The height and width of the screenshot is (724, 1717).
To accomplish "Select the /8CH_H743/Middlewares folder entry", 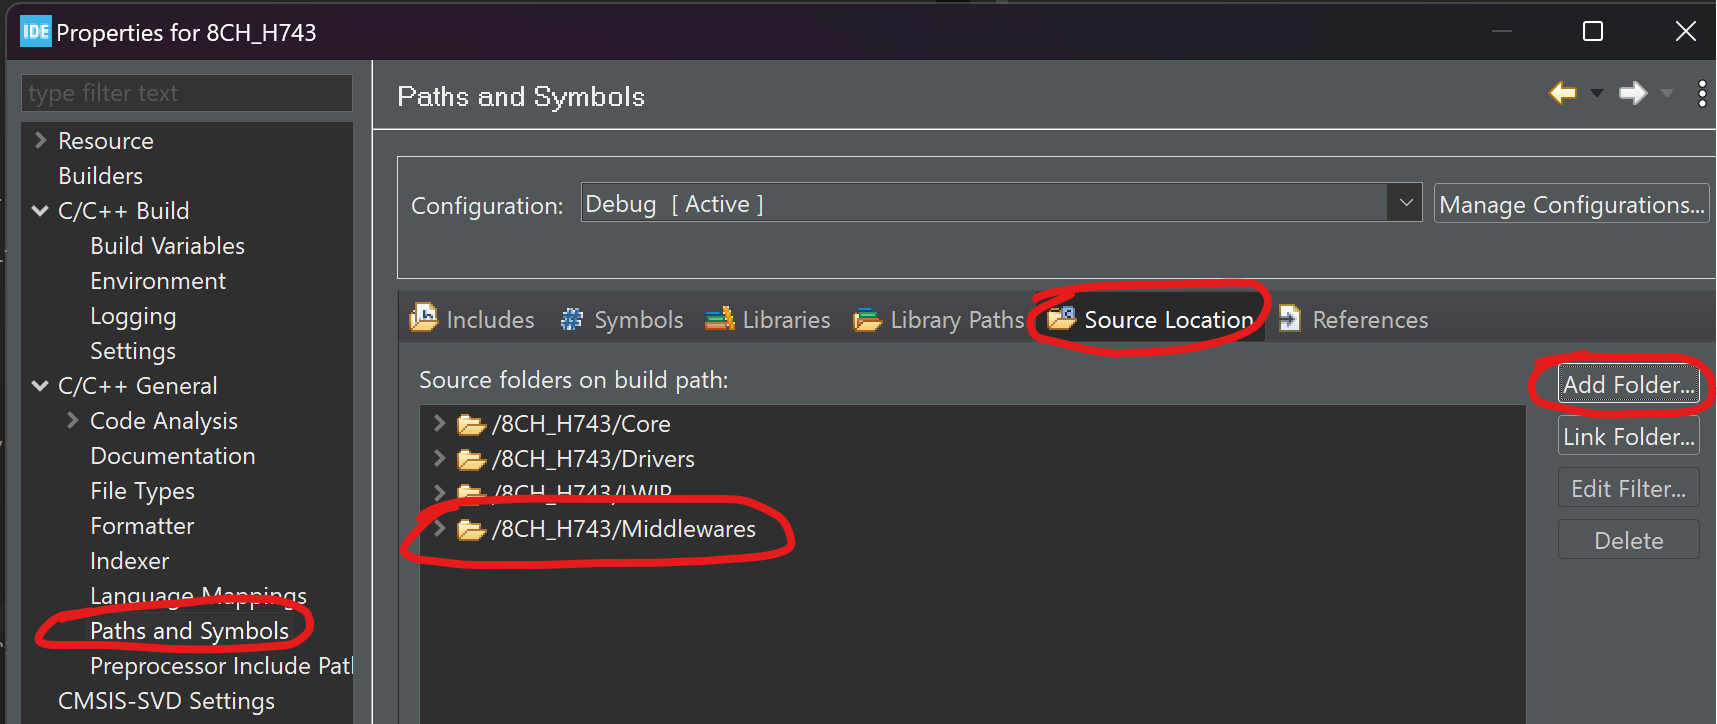I will pos(623,529).
